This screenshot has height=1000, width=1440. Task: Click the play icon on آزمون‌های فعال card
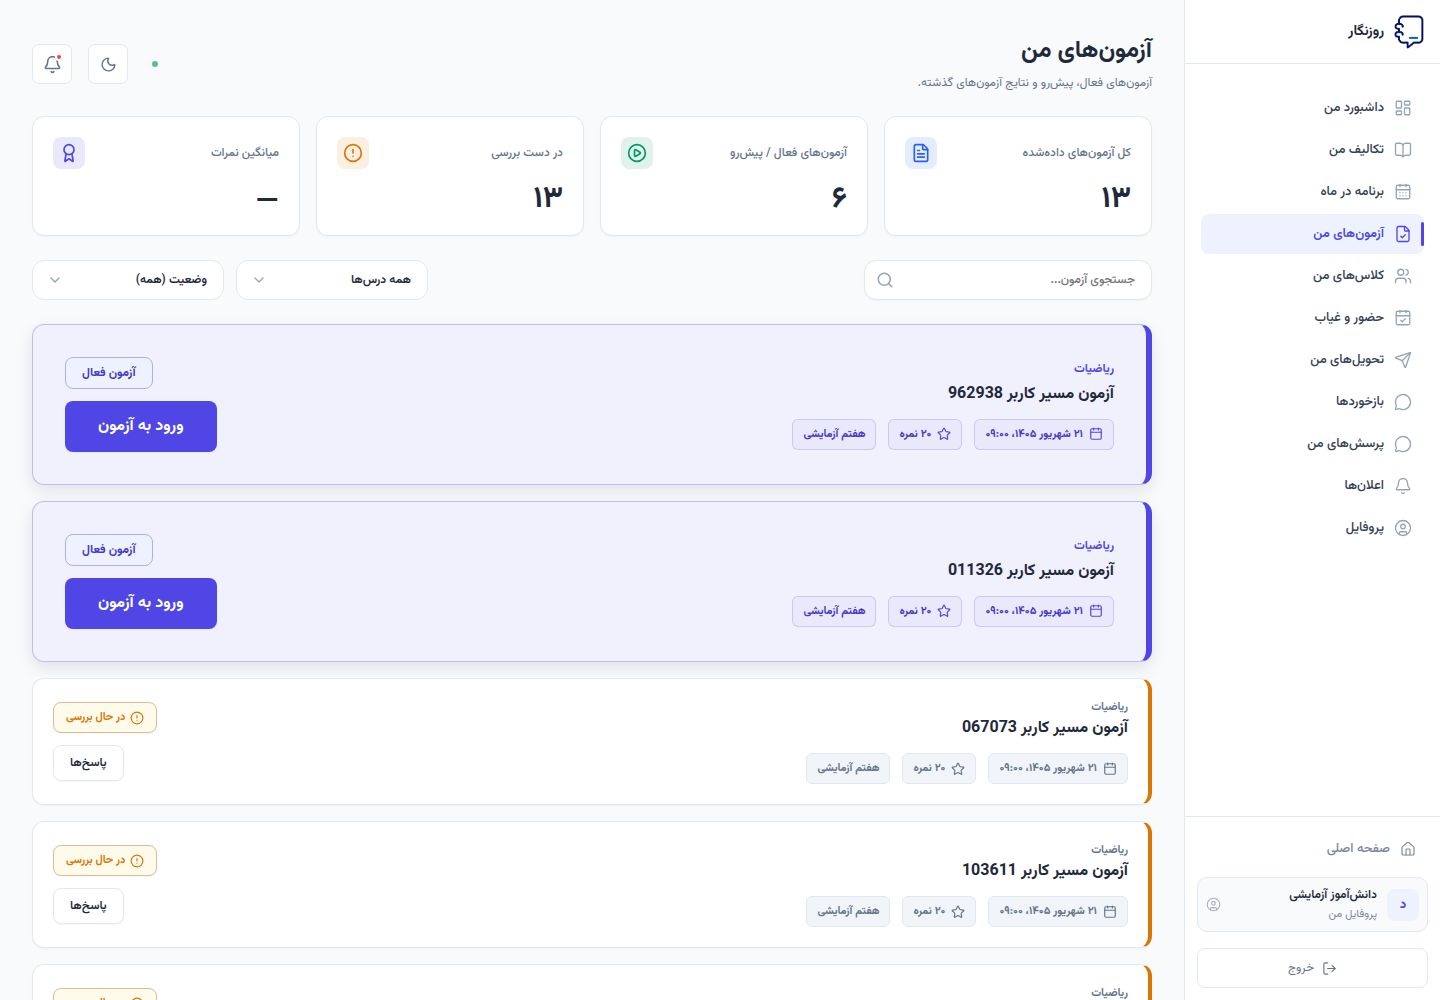(637, 153)
